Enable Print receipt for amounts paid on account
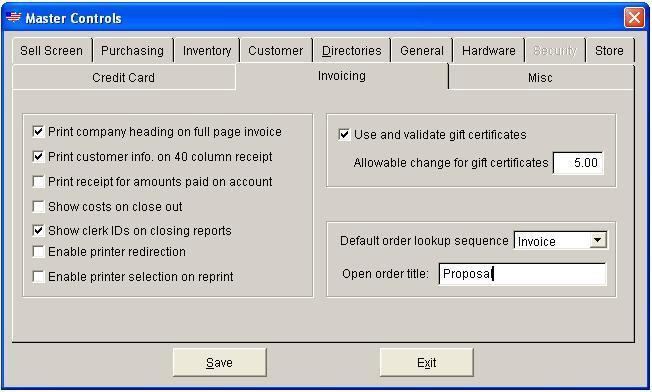The height and width of the screenshot is (392, 652). point(38,182)
